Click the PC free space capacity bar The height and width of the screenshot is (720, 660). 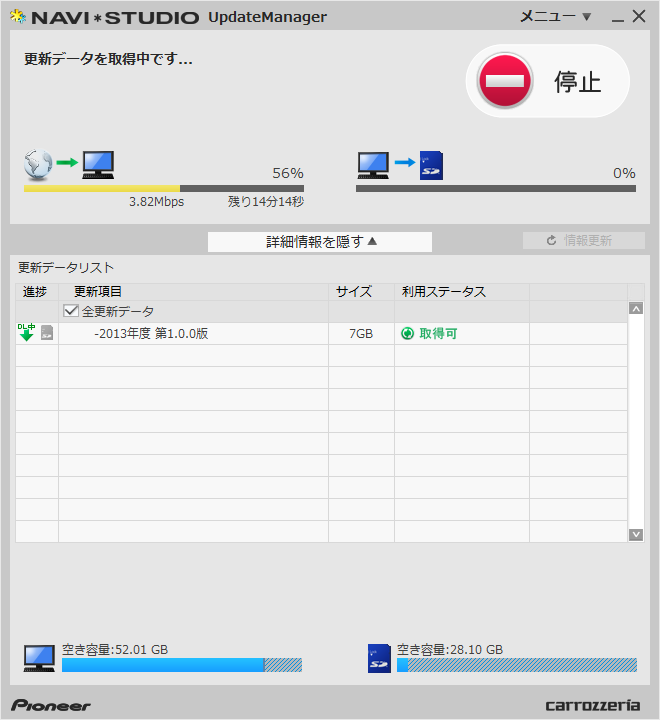[x=182, y=665]
